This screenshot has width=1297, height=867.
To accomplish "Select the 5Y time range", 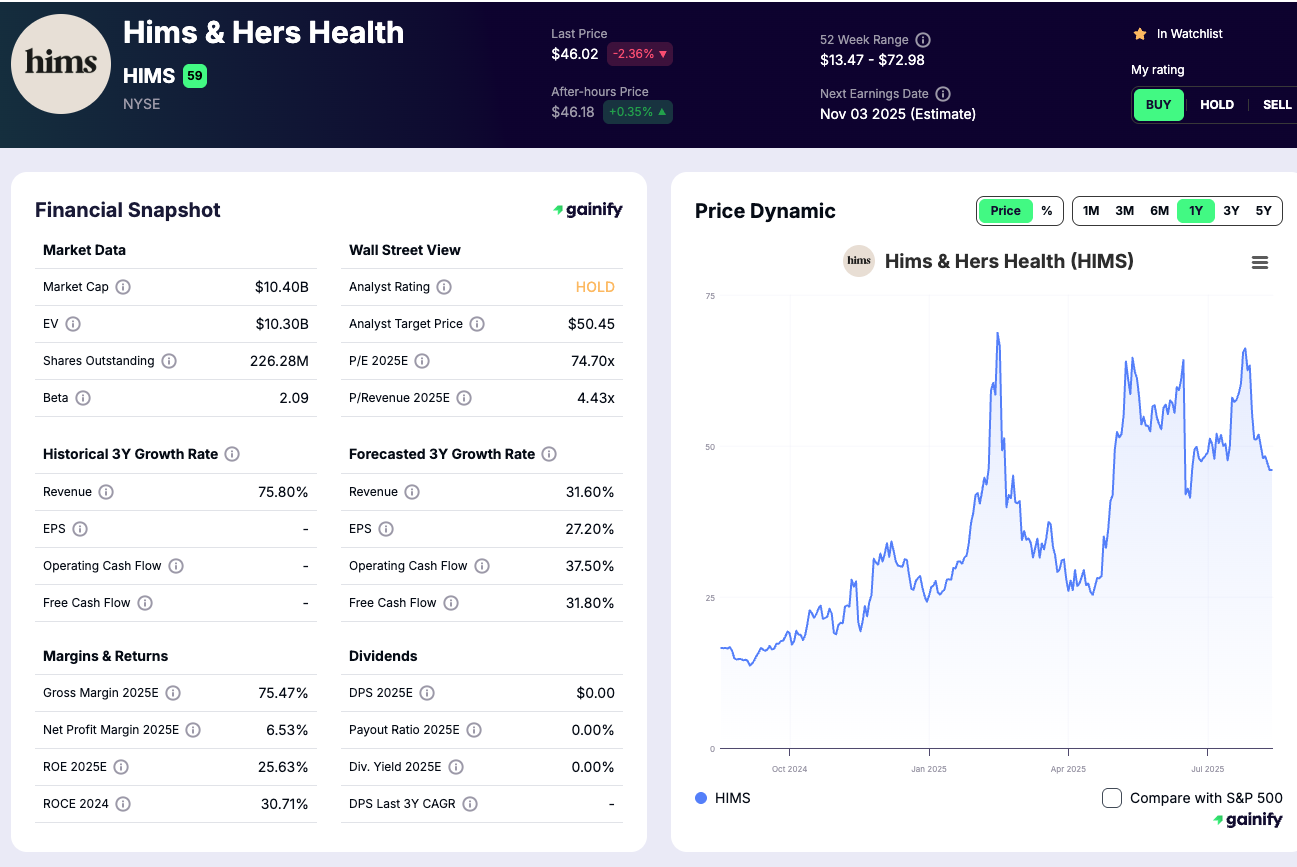I will coord(1264,211).
